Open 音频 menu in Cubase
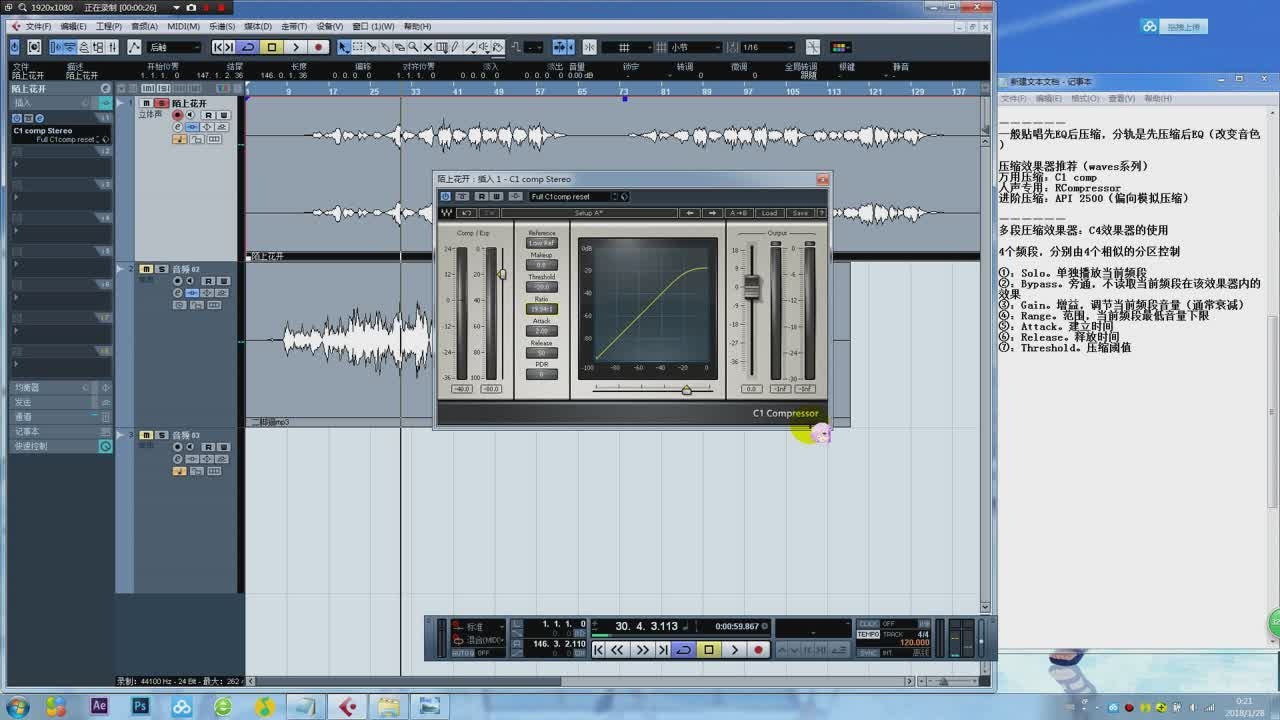Image resolution: width=1280 pixels, height=720 pixels. coord(144,26)
